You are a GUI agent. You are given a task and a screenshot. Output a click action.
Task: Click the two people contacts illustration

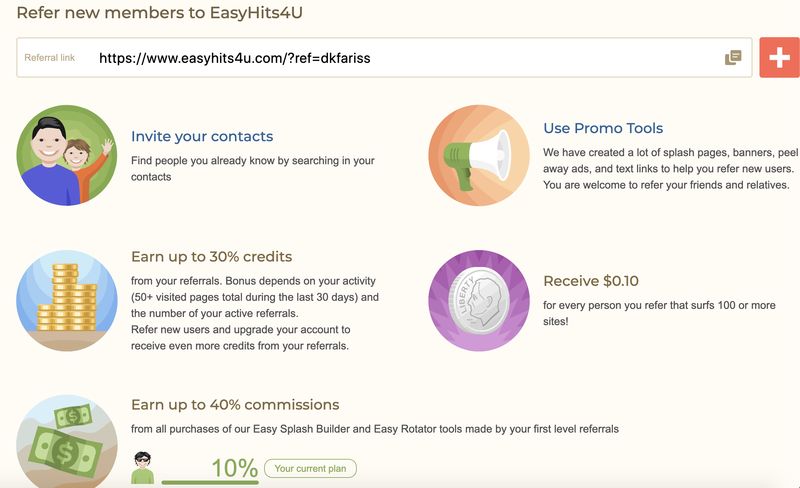(x=67, y=155)
